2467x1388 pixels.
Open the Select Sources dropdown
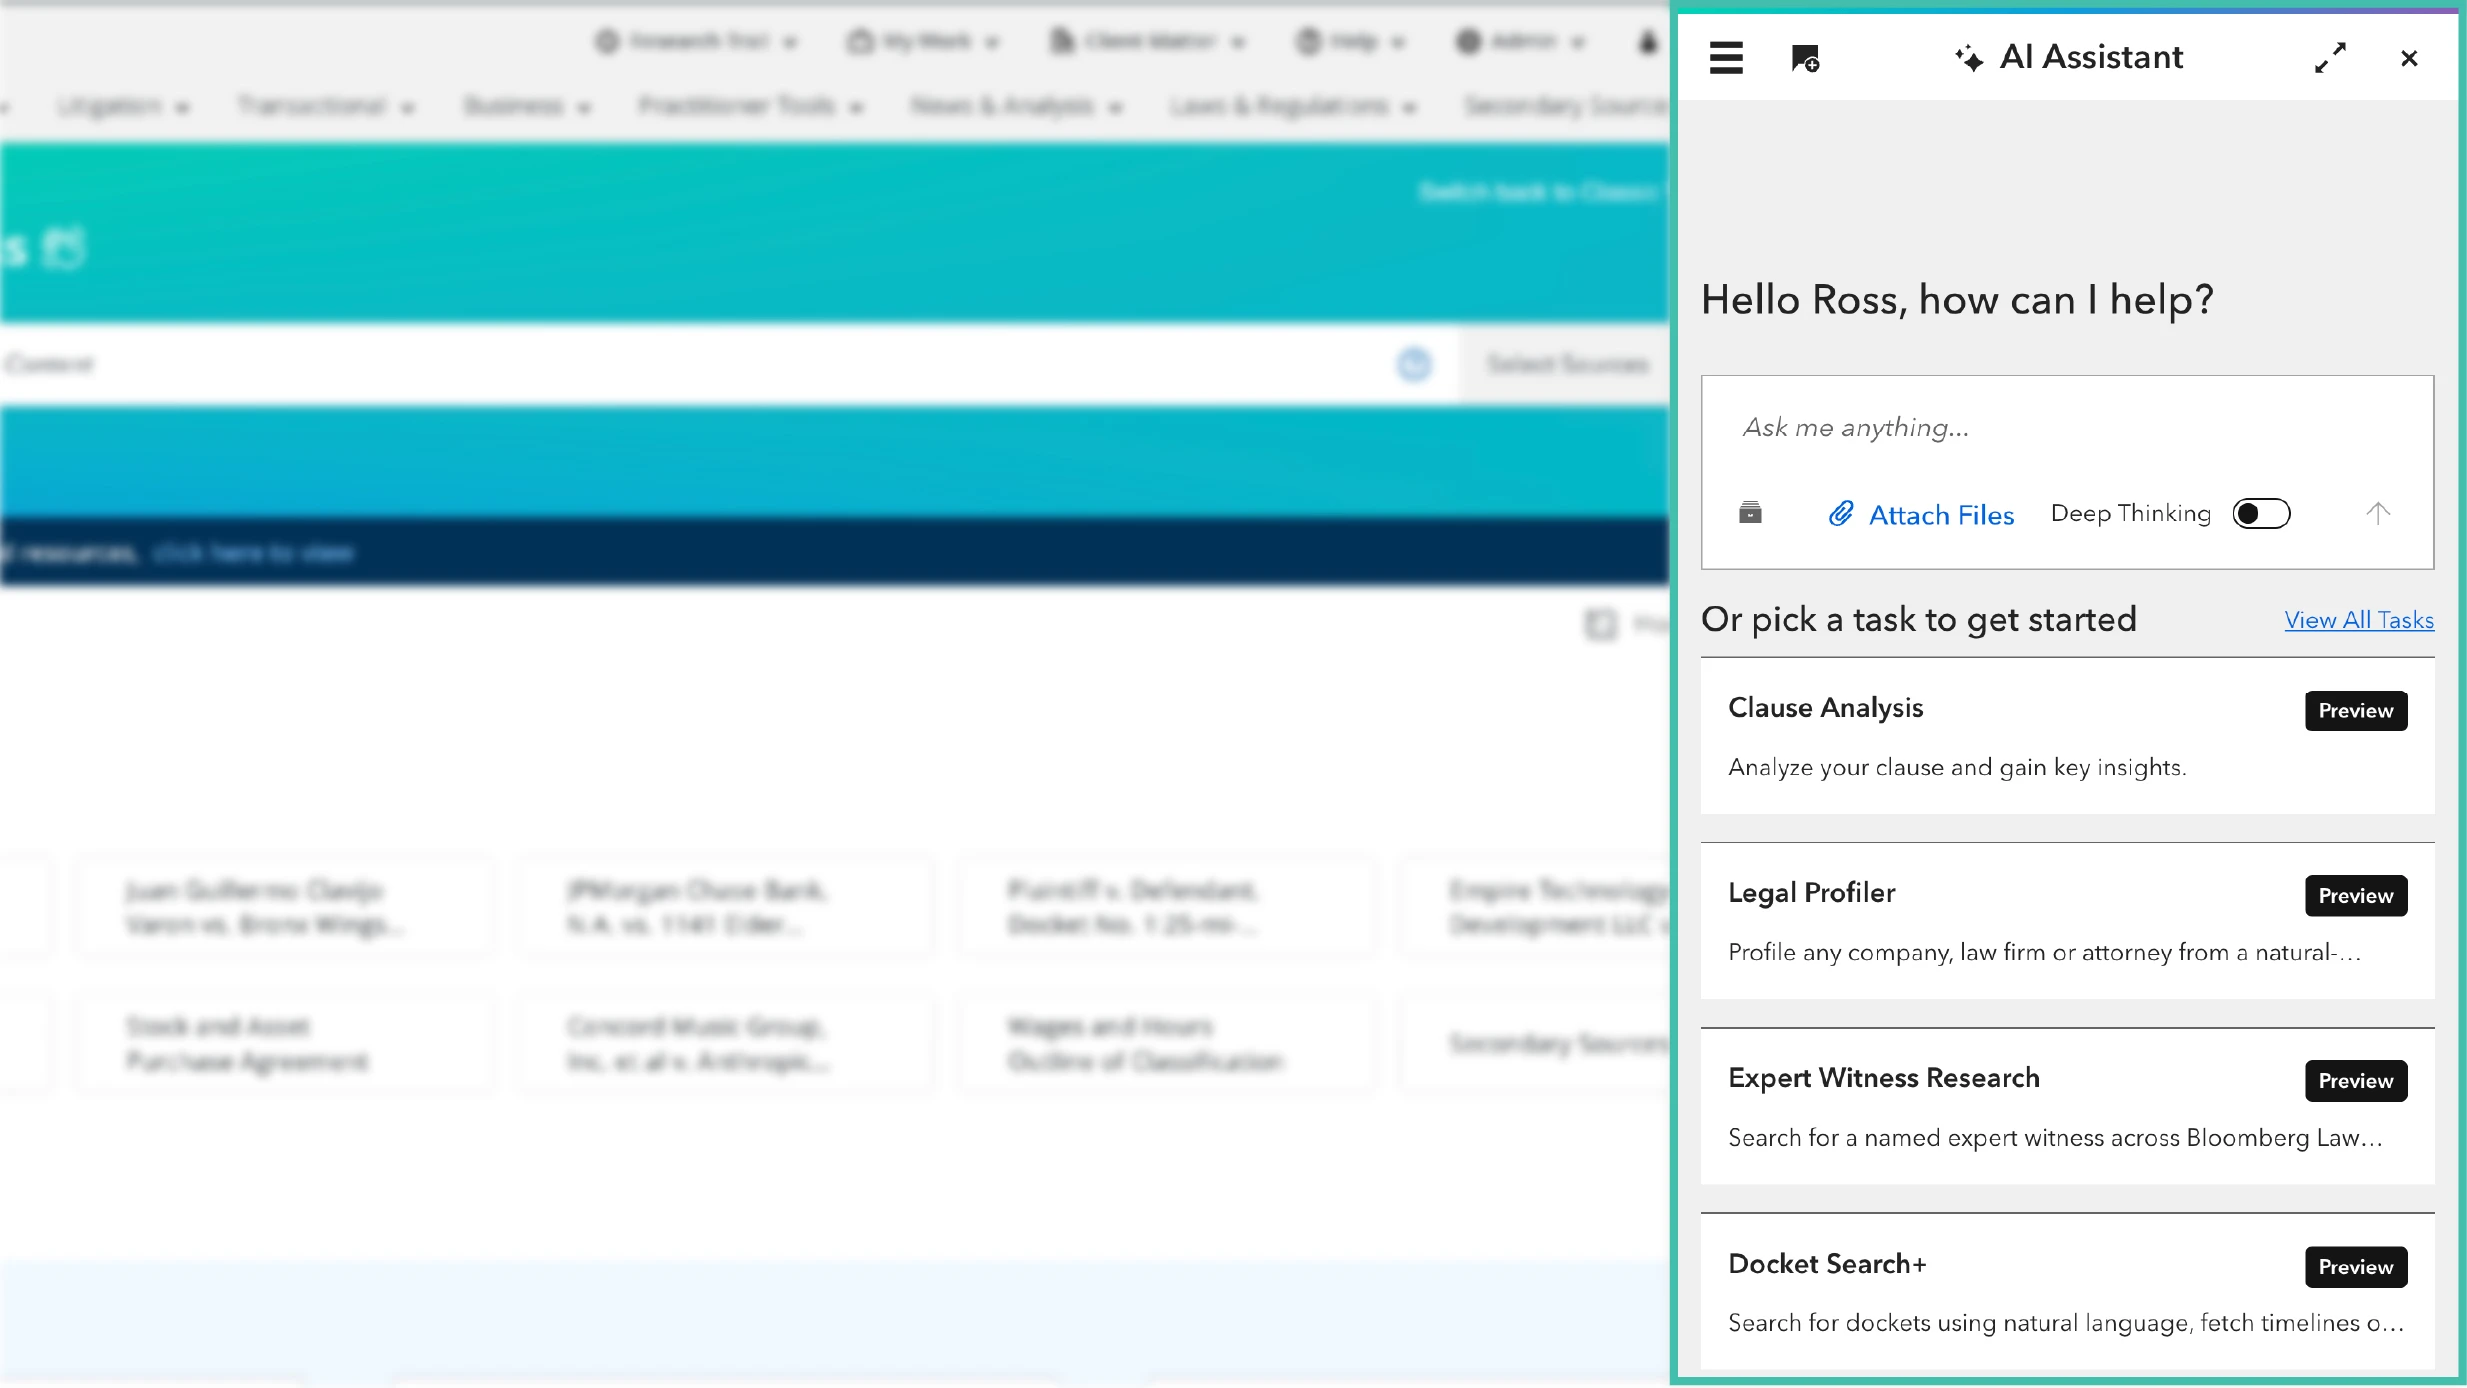click(1566, 365)
